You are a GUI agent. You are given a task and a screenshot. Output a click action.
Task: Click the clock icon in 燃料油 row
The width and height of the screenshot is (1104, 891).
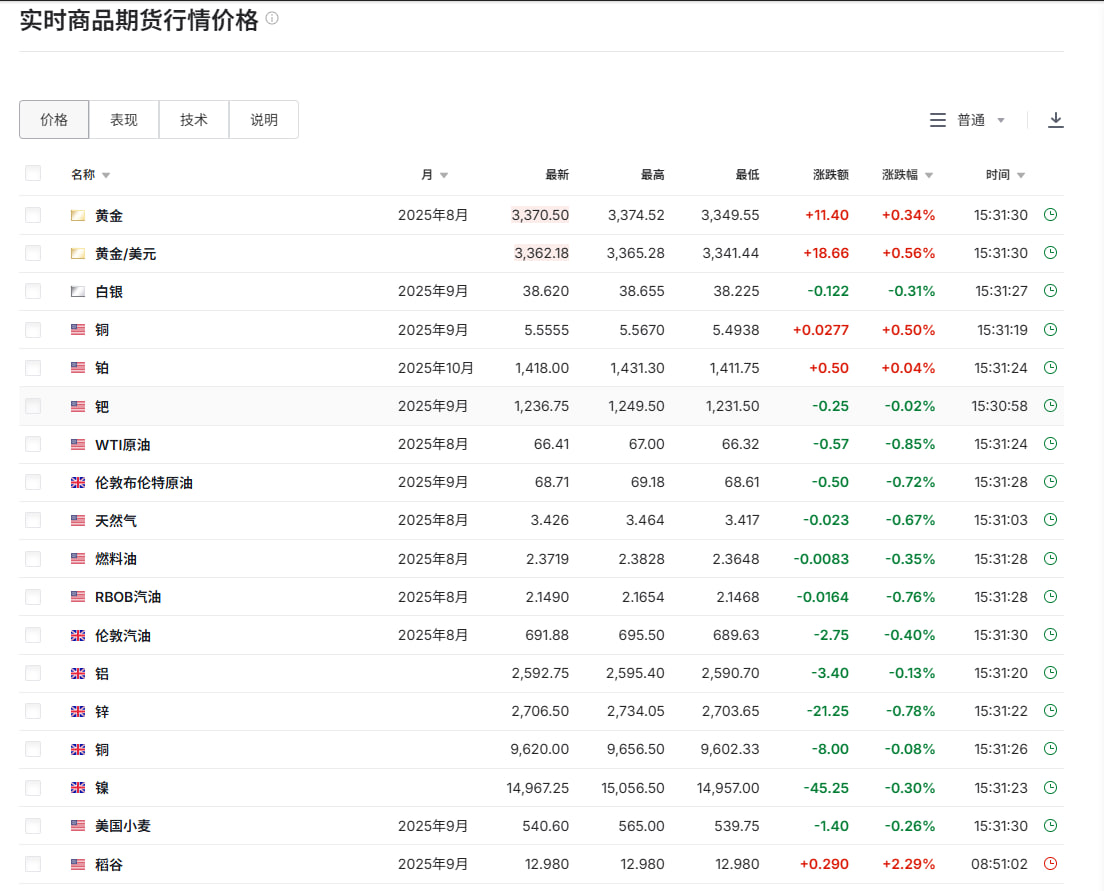click(x=1050, y=559)
